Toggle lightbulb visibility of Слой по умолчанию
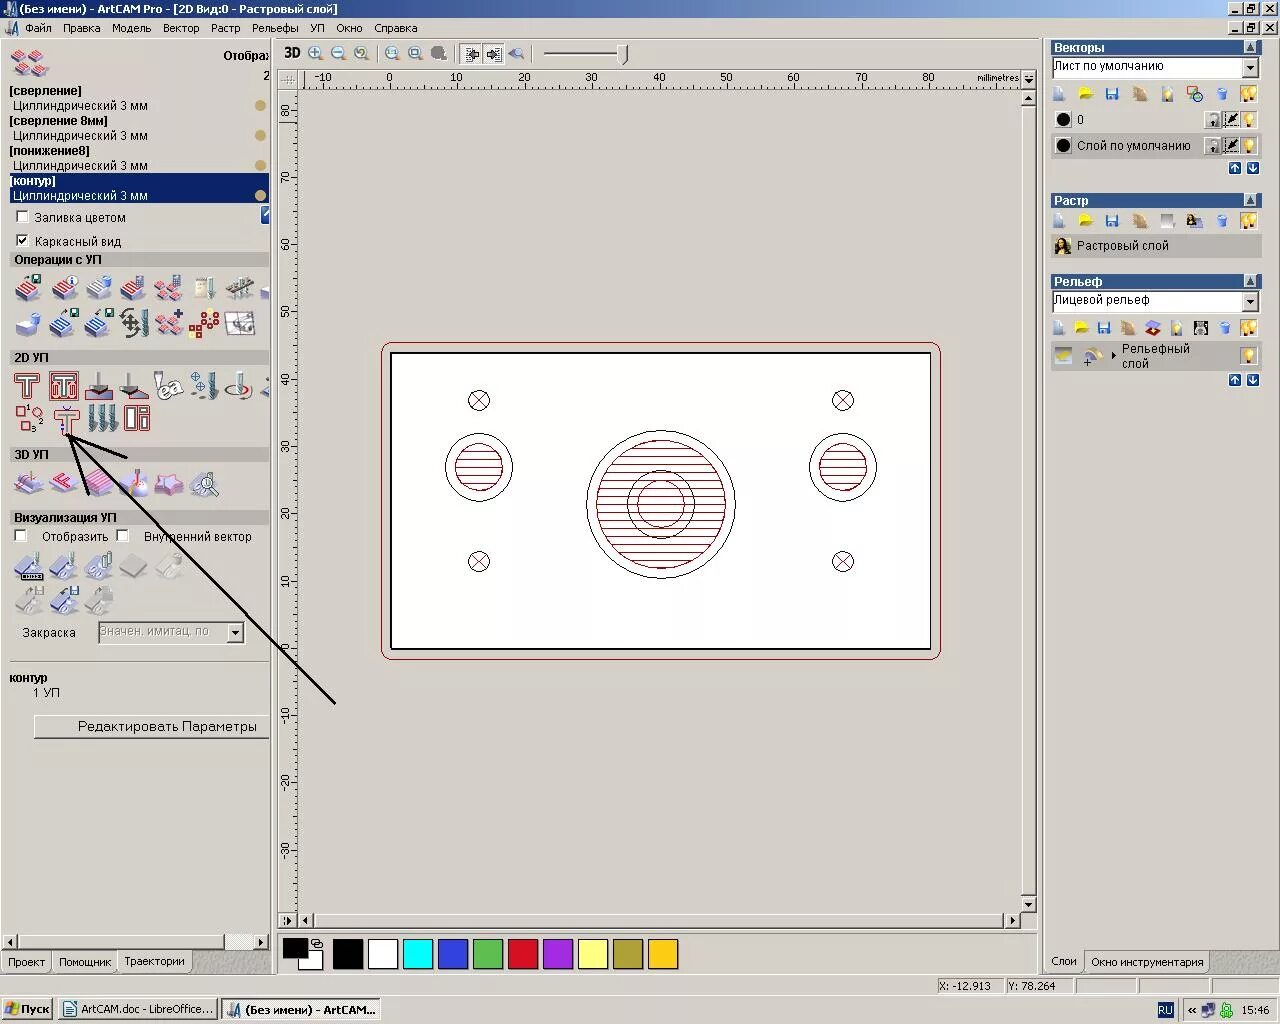 click(1249, 145)
